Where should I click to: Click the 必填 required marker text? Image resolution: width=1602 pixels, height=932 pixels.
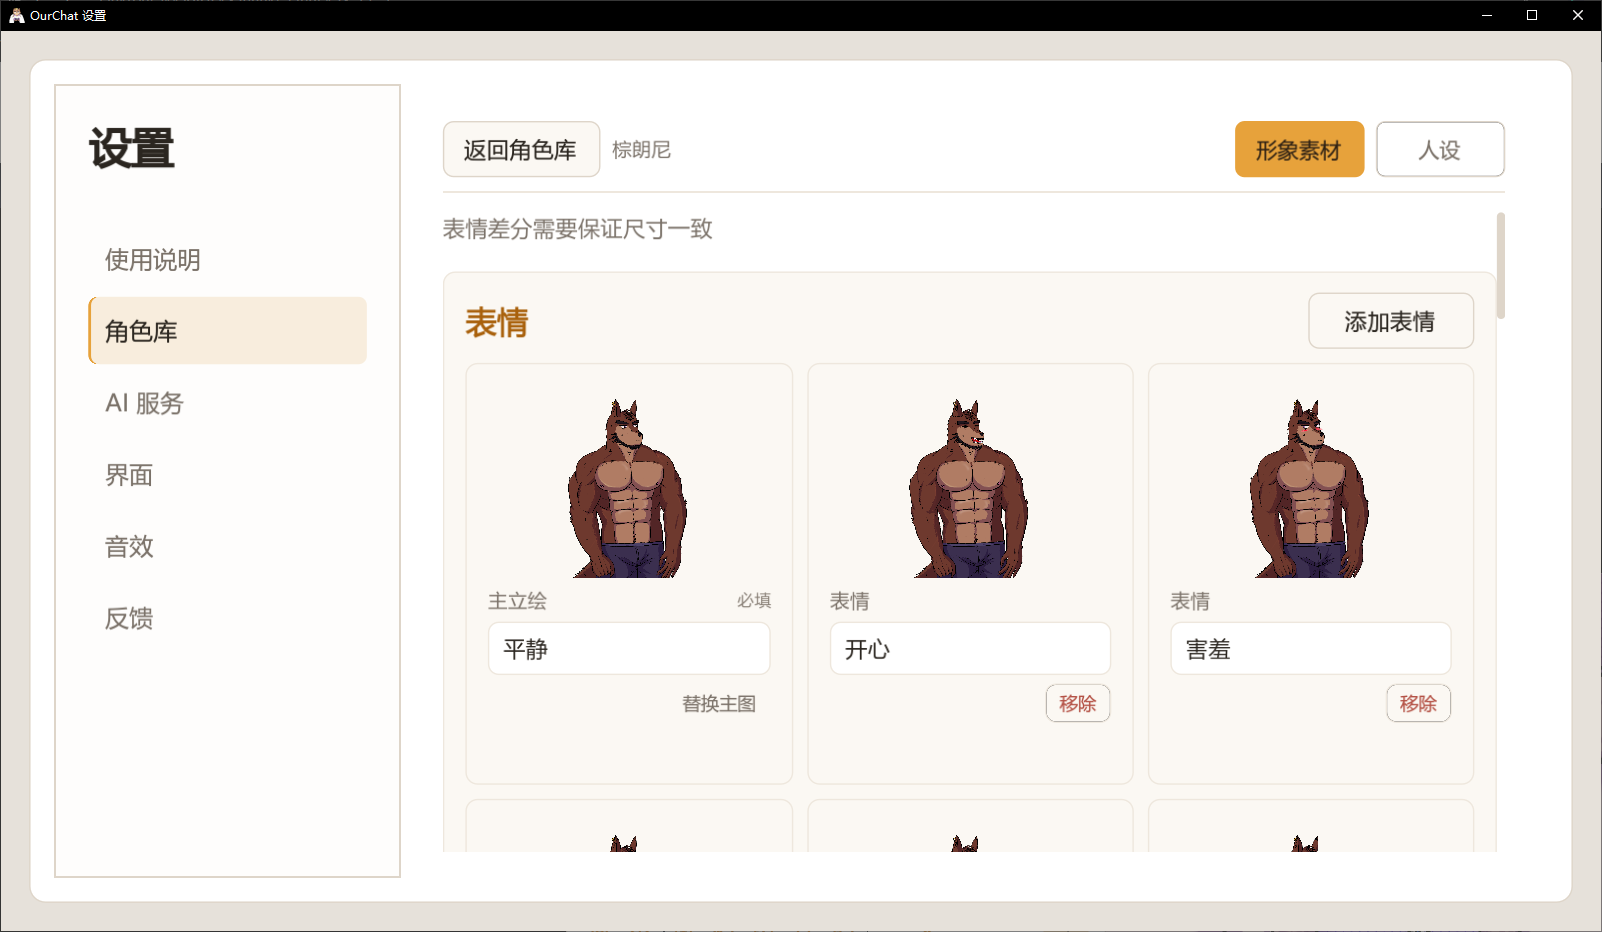[x=754, y=600]
